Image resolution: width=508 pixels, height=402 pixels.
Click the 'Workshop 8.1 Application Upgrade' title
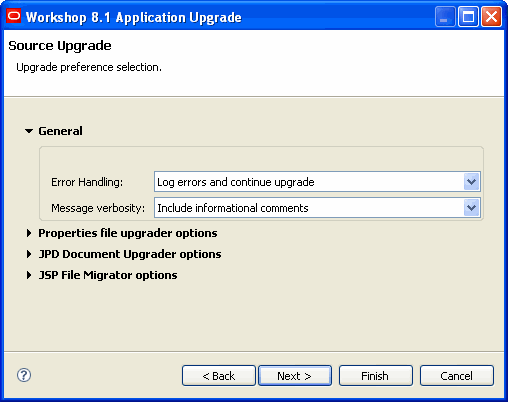[x=134, y=17]
